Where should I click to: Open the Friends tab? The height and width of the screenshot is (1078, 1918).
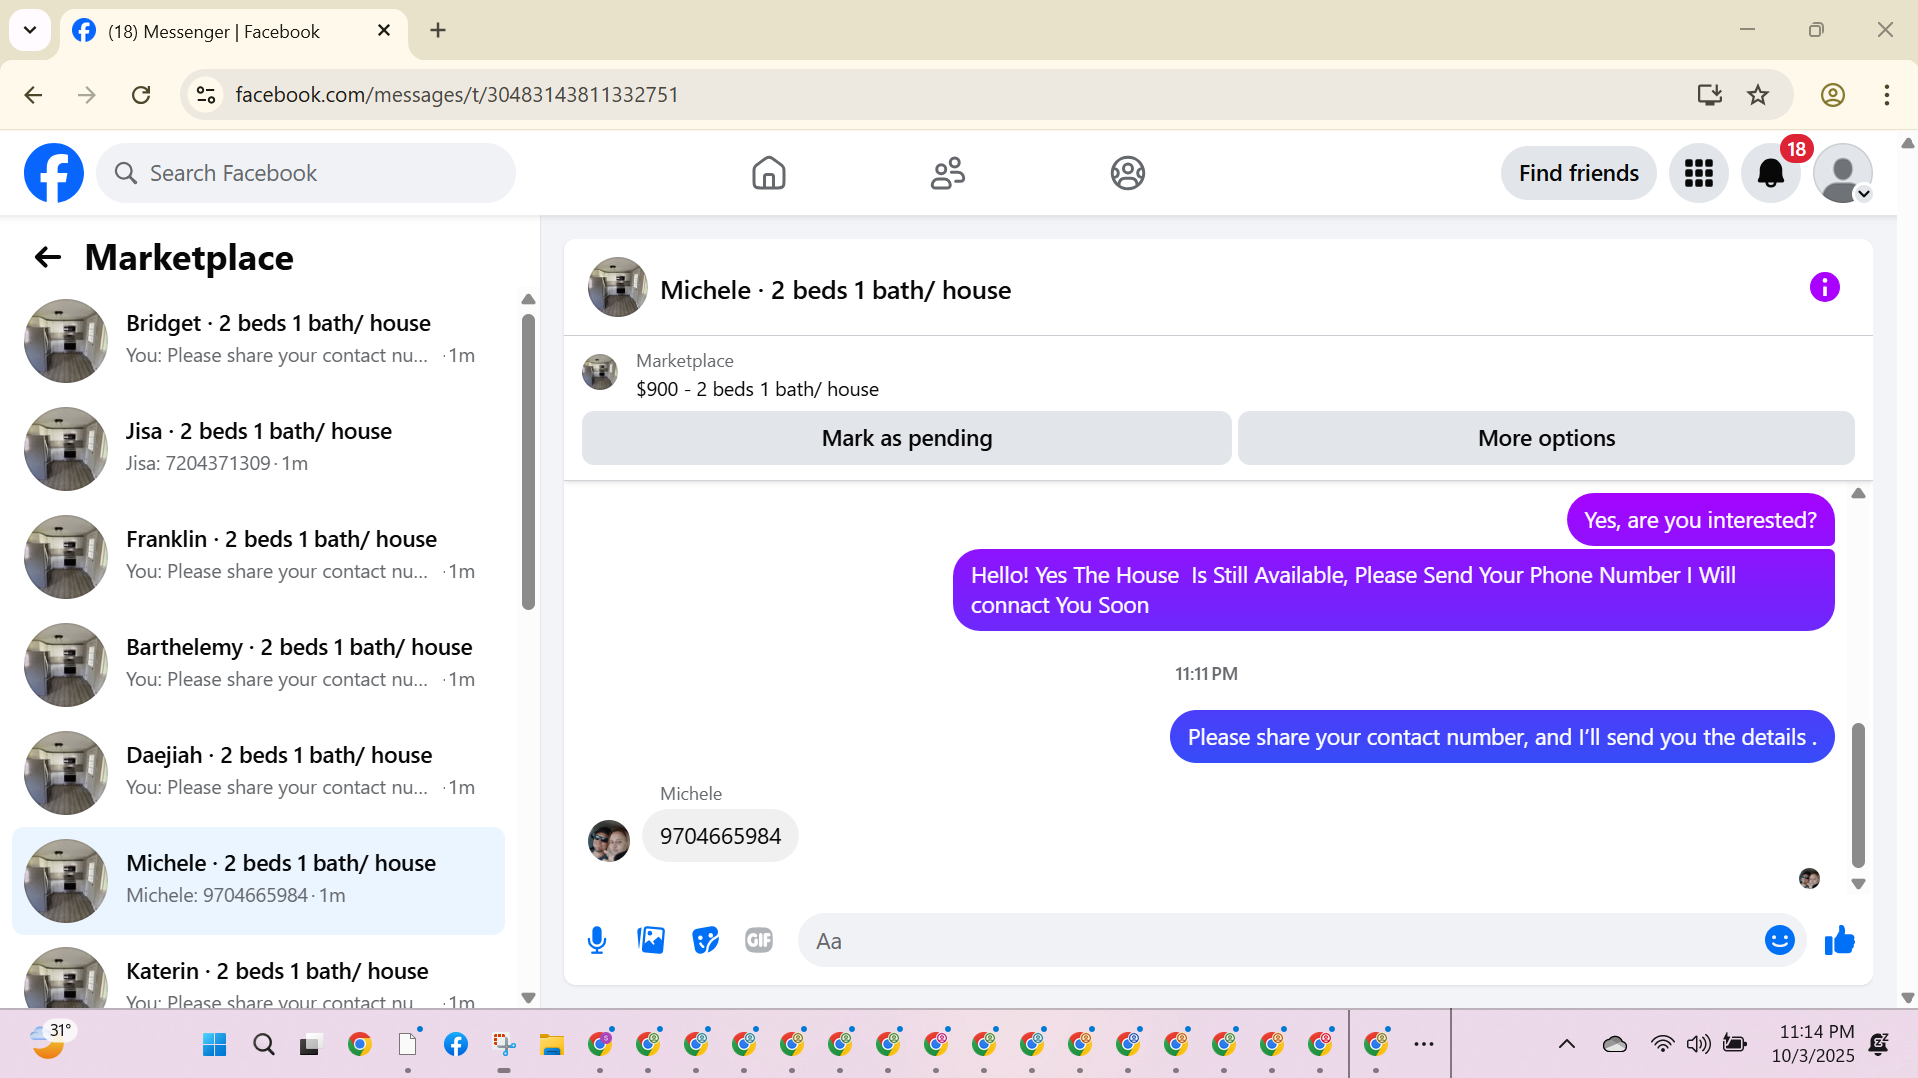coord(947,173)
